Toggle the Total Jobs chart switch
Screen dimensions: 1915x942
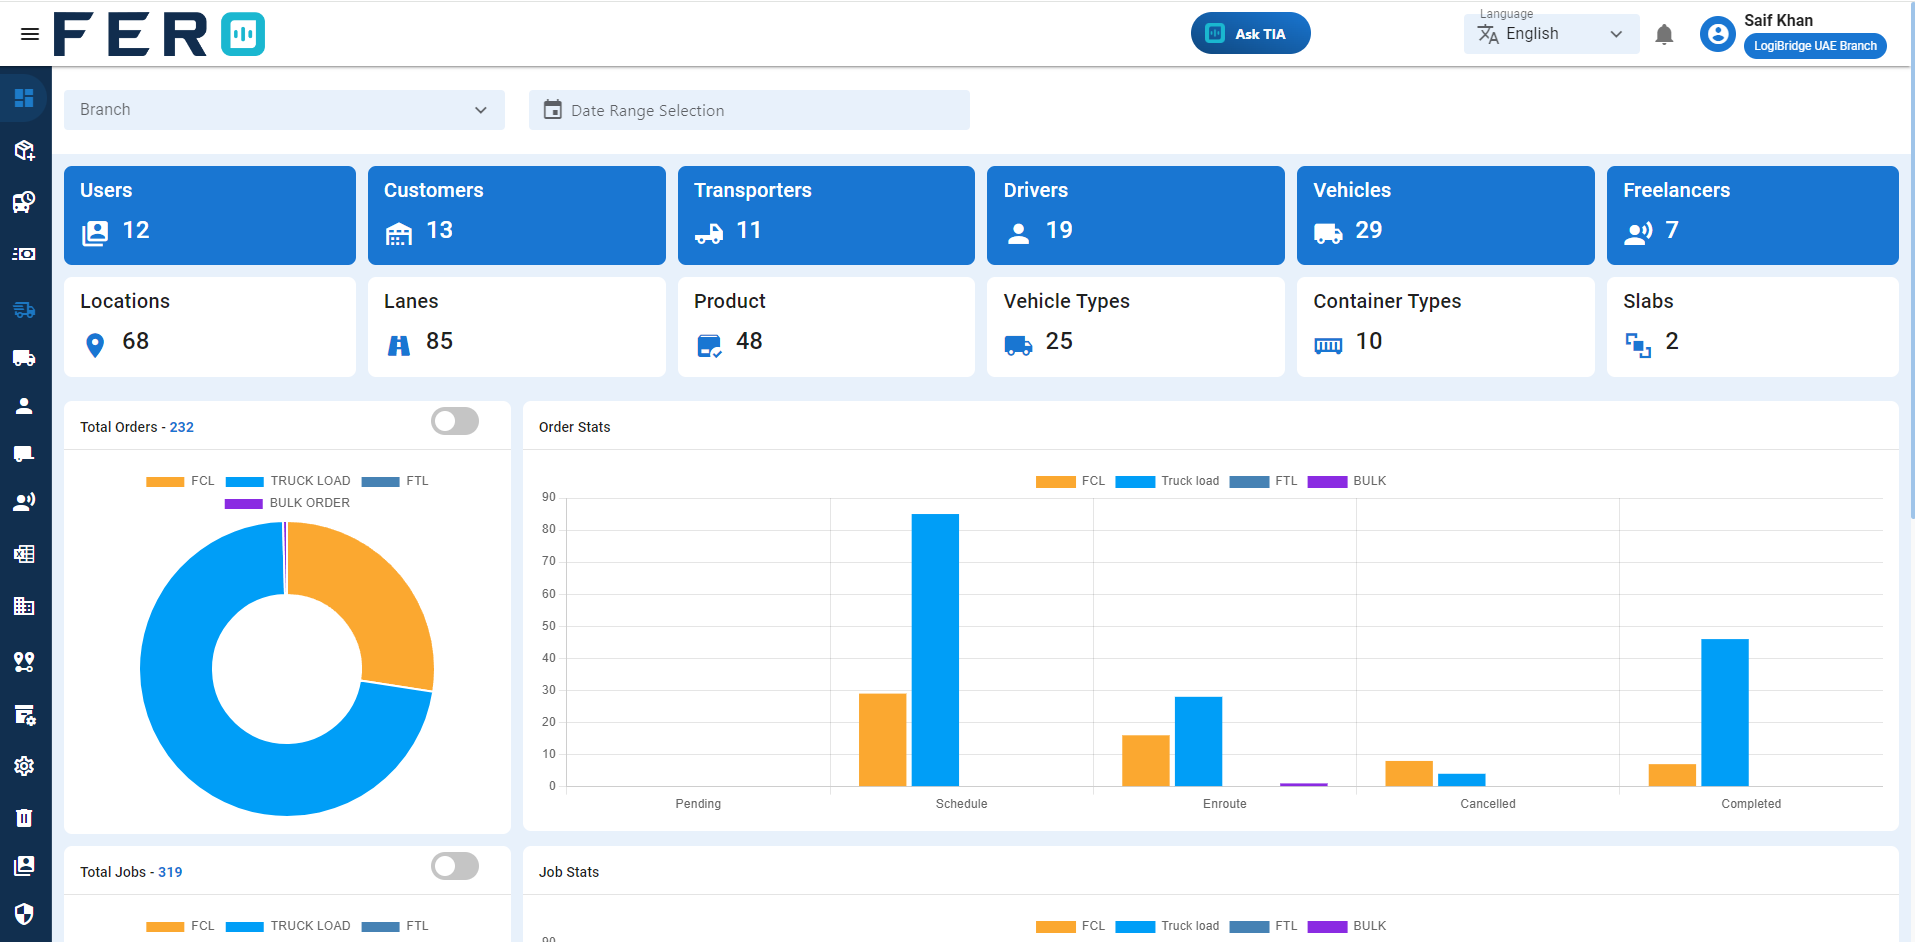pyautogui.click(x=455, y=867)
